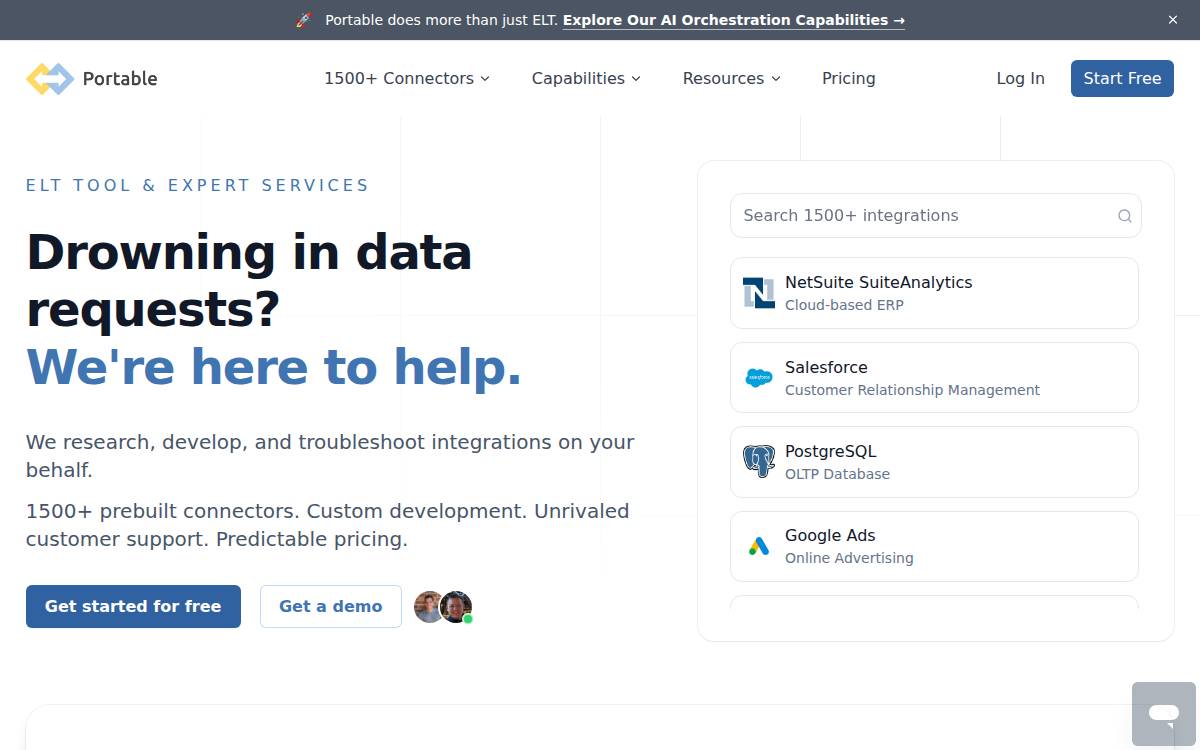Click the PostgreSQL elephant icon

pos(759,462)
